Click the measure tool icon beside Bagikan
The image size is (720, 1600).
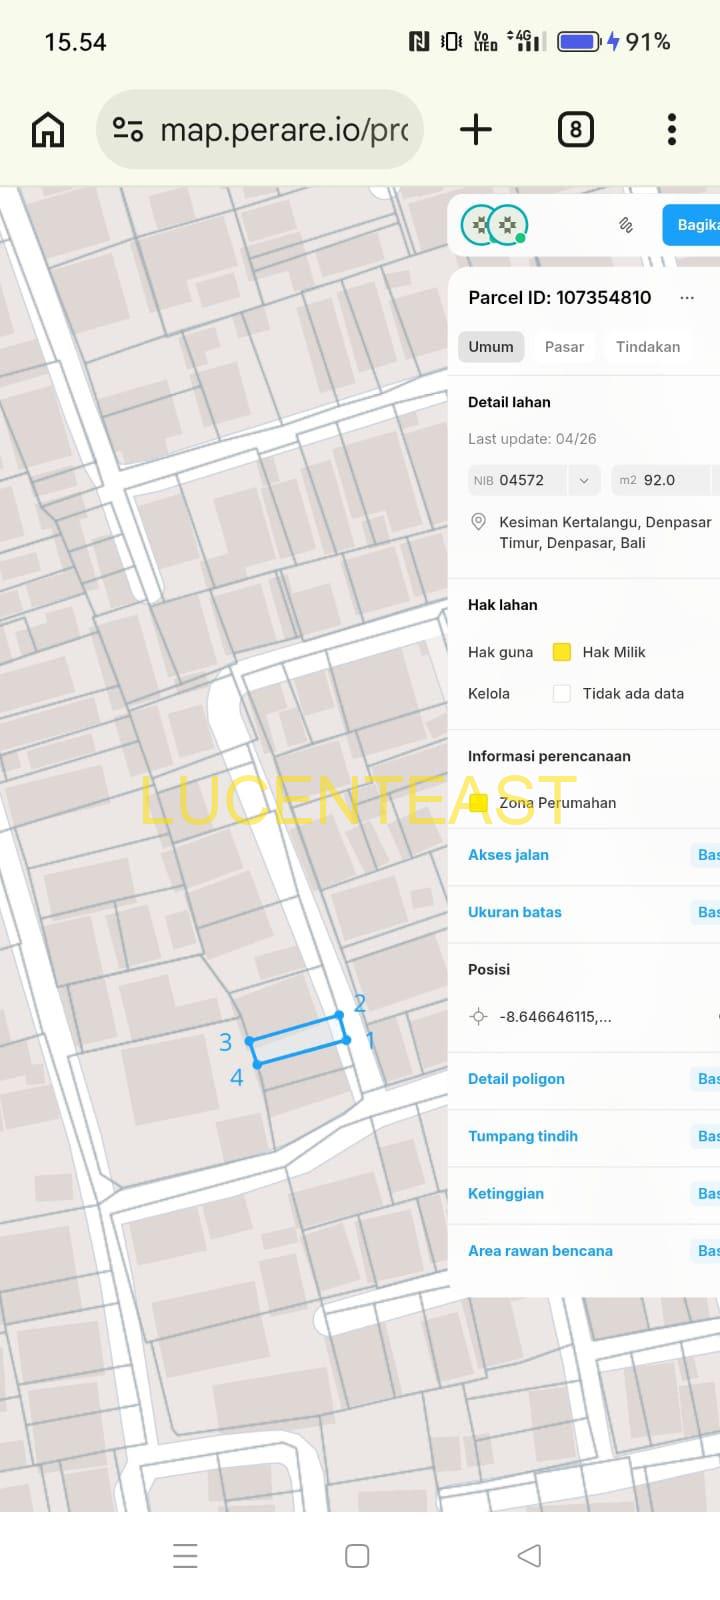[x=626, y=225]
